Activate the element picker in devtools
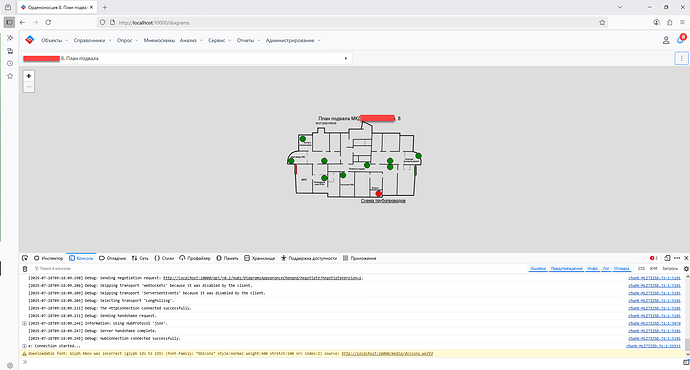The height and width of the screenshot is (370, 690). [x=25, y=258]
